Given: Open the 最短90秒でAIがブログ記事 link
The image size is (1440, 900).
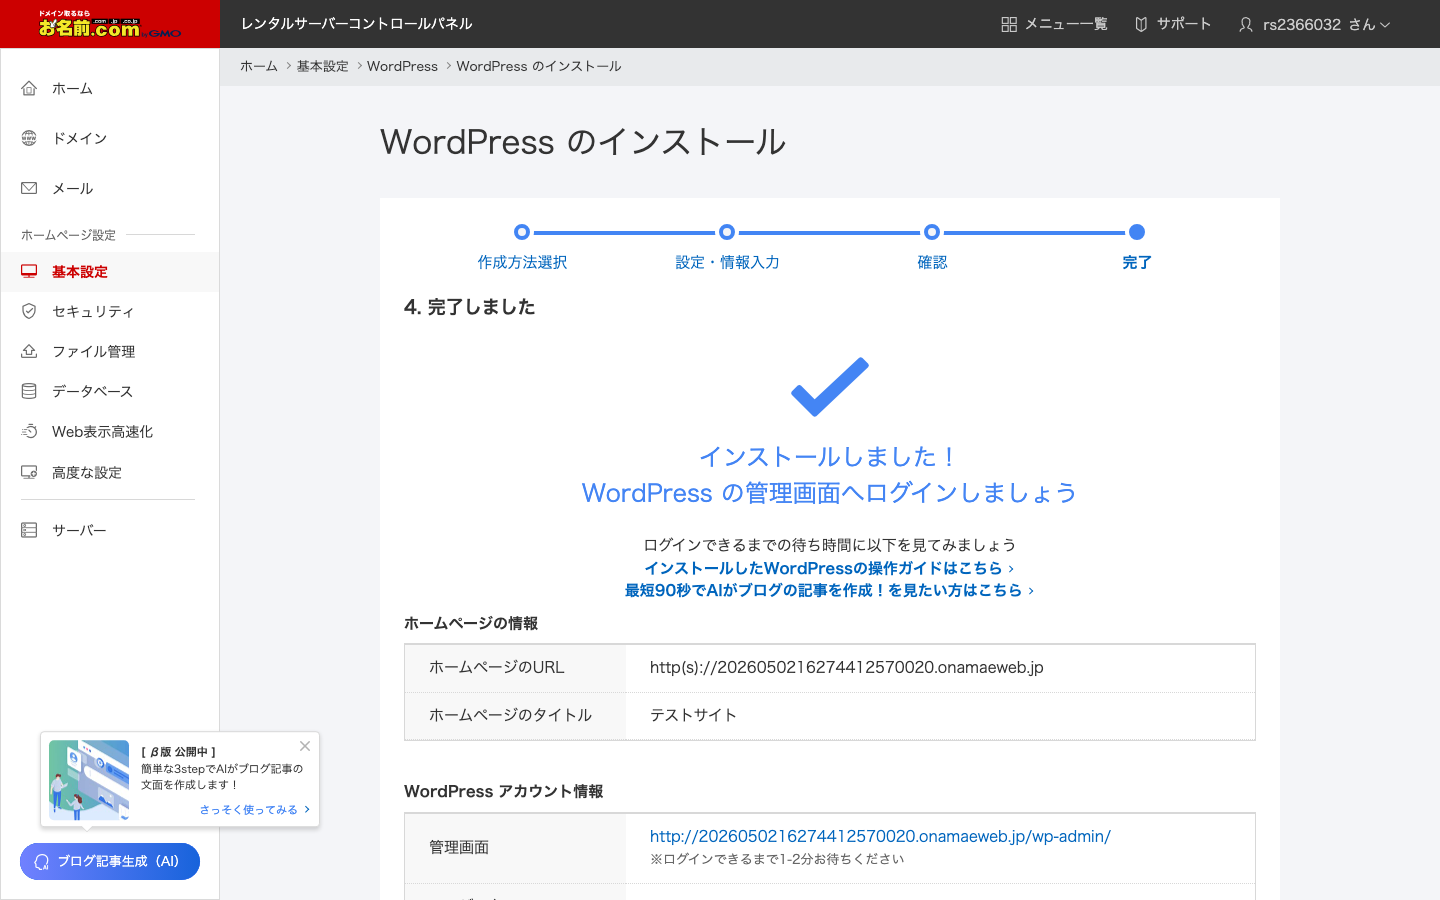Looking at the screenshot, I should tap(829, 590).
